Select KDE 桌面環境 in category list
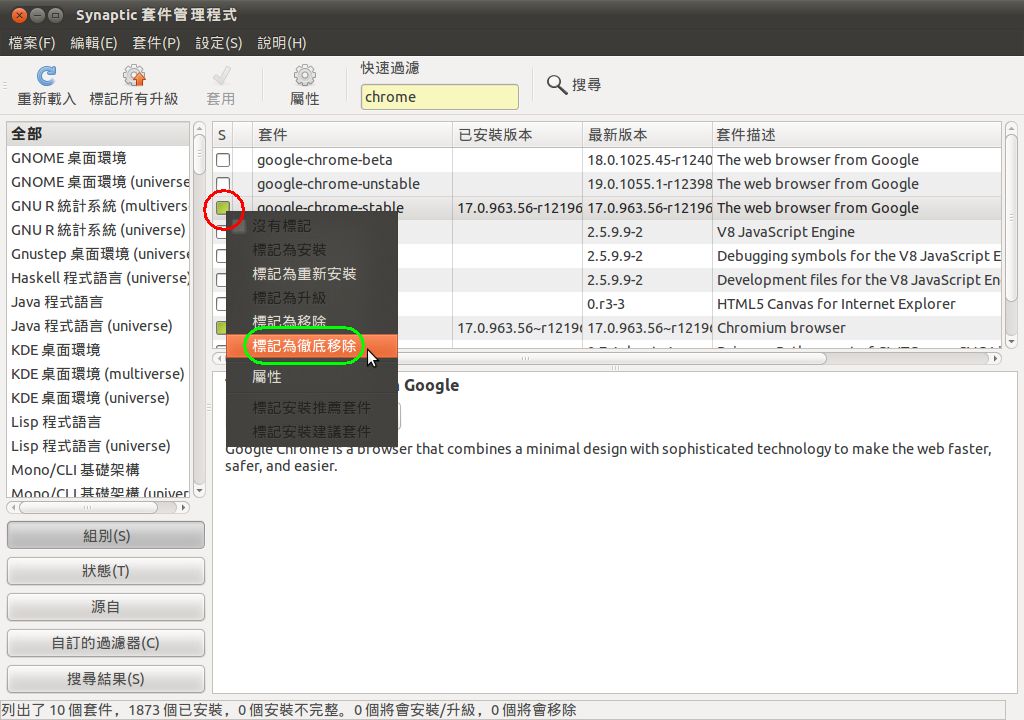This screenshot has height=720, width=1024. click(x=56, y=350)
